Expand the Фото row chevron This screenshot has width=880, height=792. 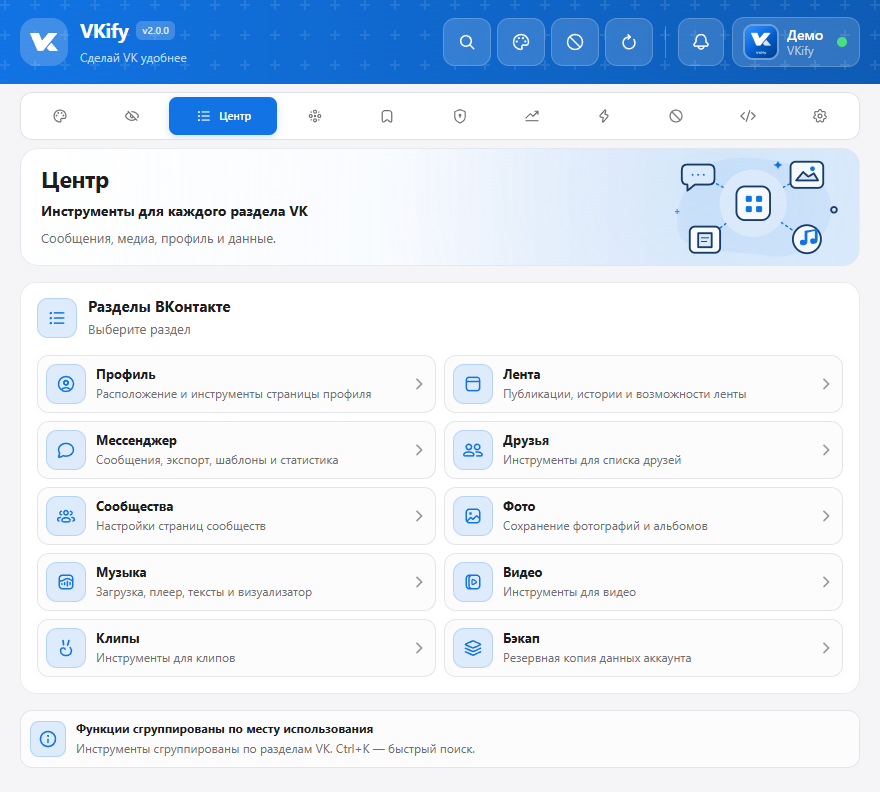(826, 516)
